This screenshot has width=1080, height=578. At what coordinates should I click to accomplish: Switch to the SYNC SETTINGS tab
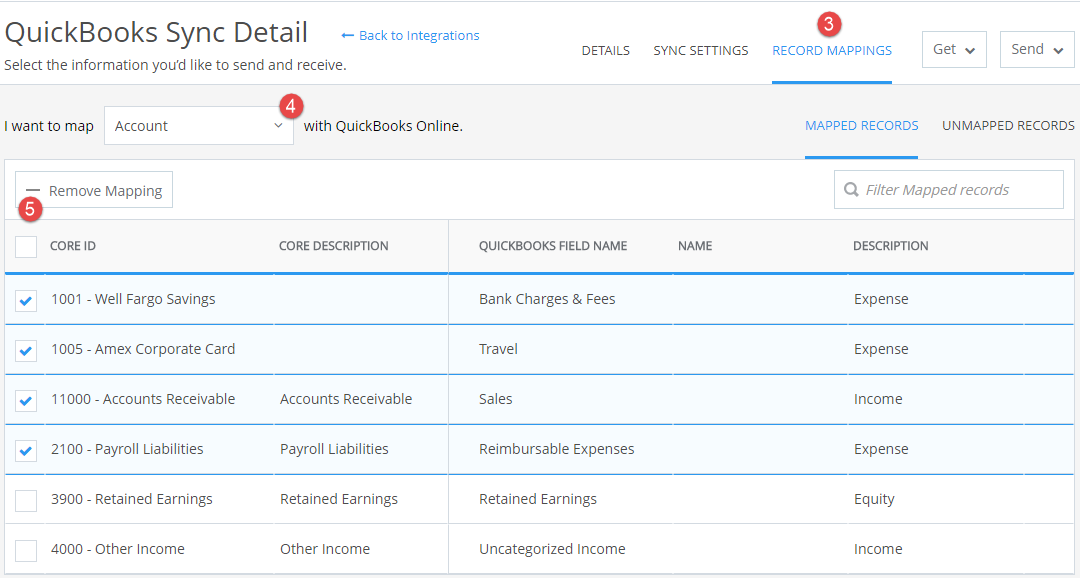700,50
